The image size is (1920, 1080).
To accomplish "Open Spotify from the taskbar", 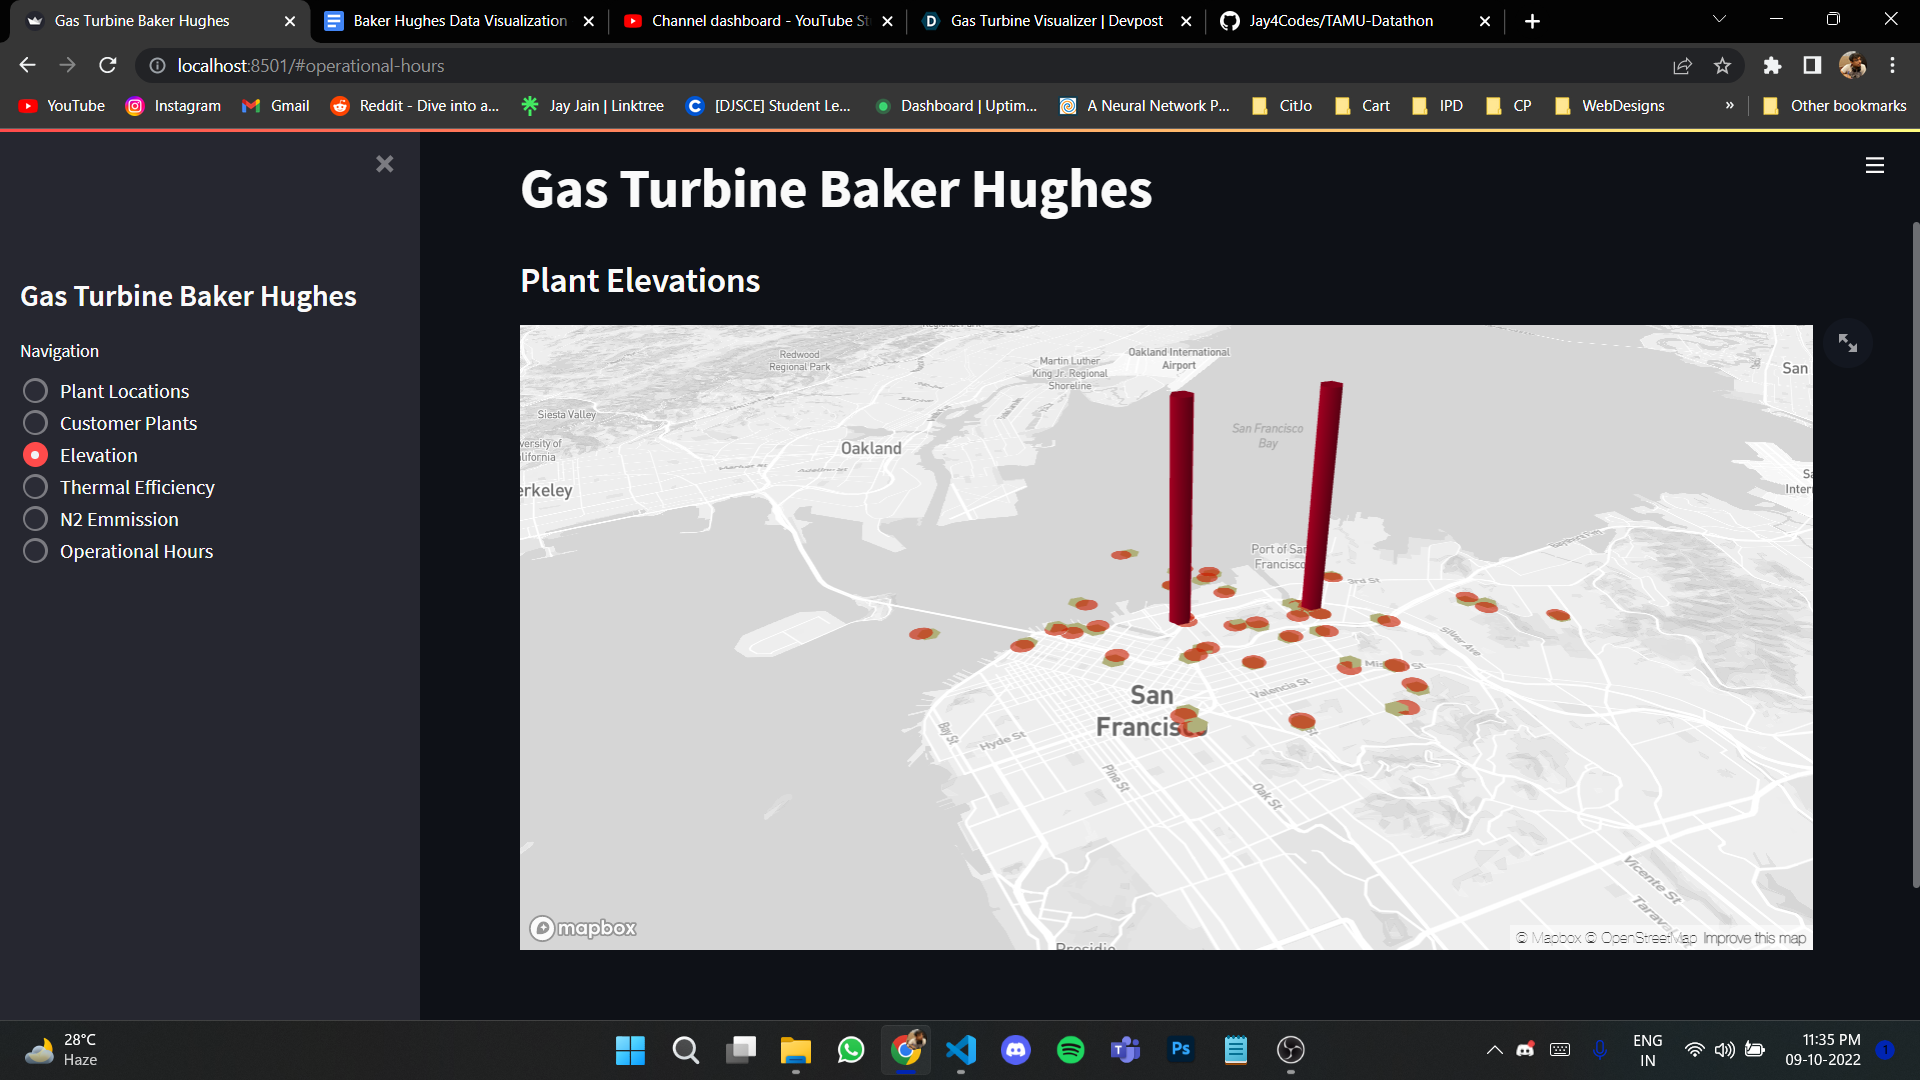I will [1070, 1049].
